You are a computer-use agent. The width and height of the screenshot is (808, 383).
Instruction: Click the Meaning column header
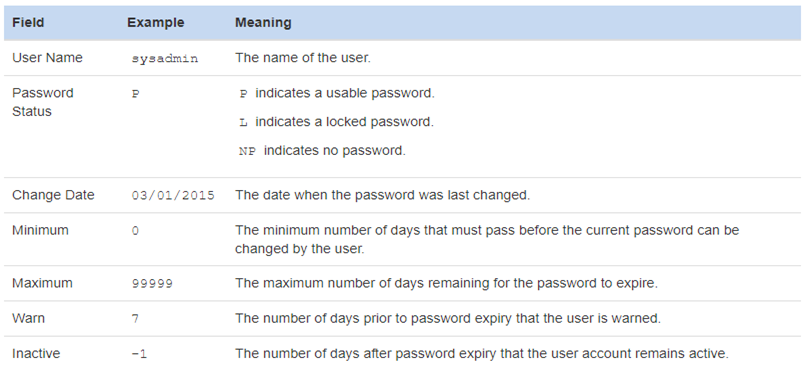(263, 23)
